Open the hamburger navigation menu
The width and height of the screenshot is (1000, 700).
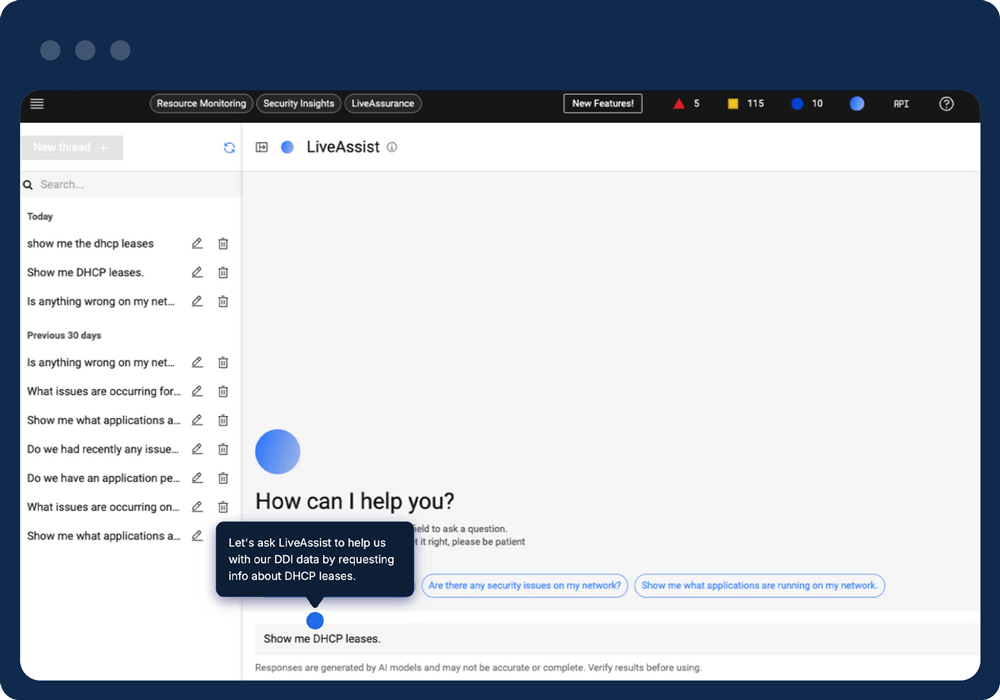[37, 104]
